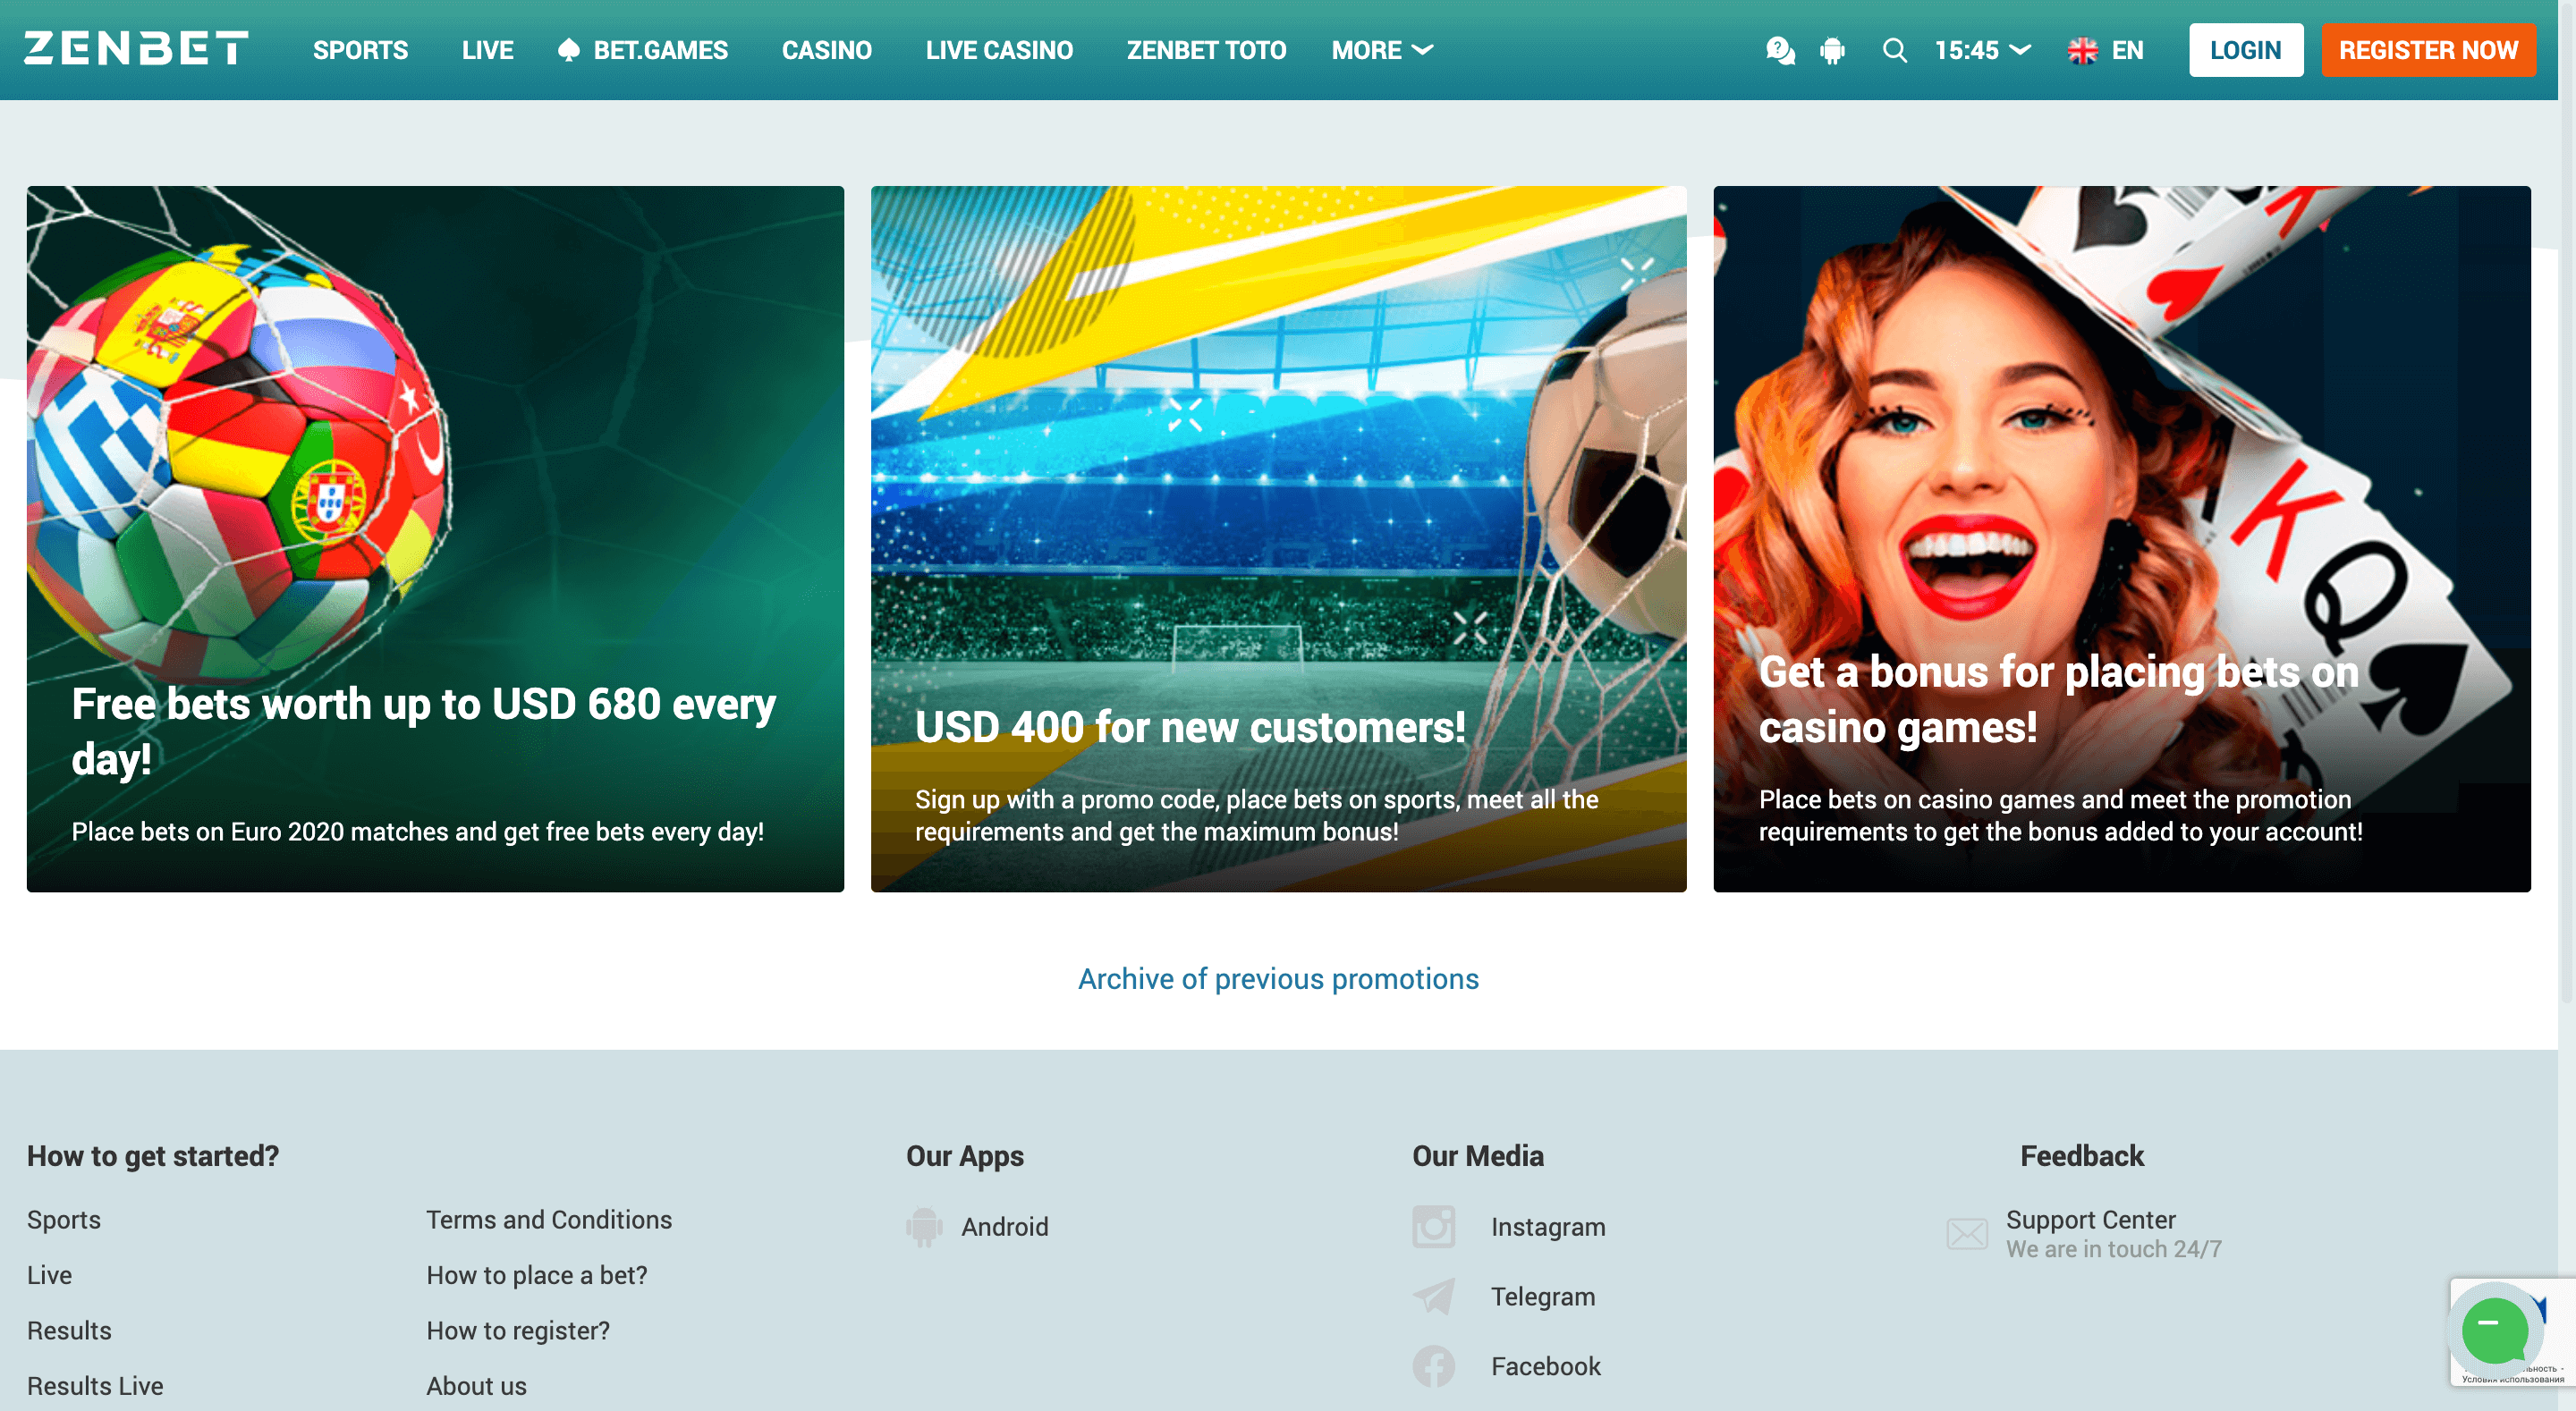Select ZENBET TOTO in navigation
This screenshot has width=2576, height=1411.
point(1205,50)
